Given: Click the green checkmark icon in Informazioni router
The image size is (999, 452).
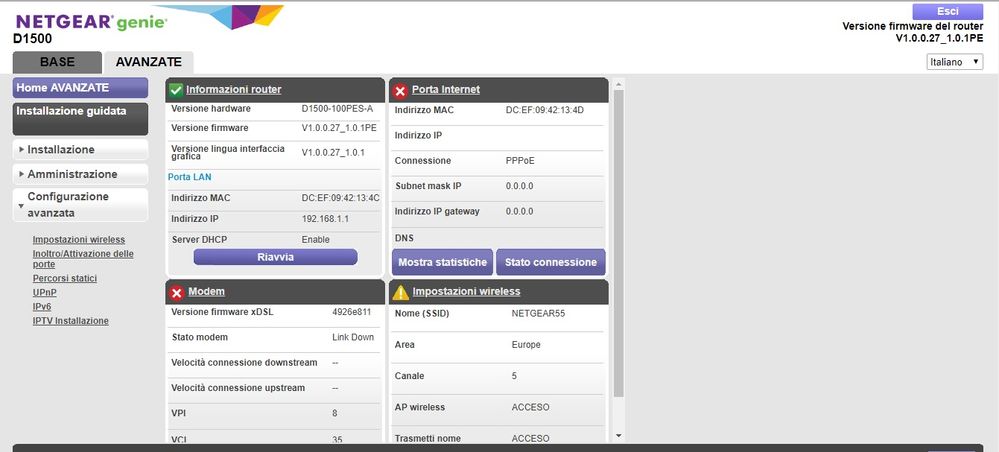Looking at the screenshot, I should pos(176,91).
